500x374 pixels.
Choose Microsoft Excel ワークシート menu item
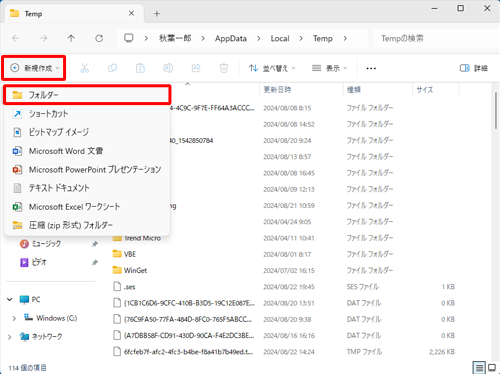tap(87, 207)
